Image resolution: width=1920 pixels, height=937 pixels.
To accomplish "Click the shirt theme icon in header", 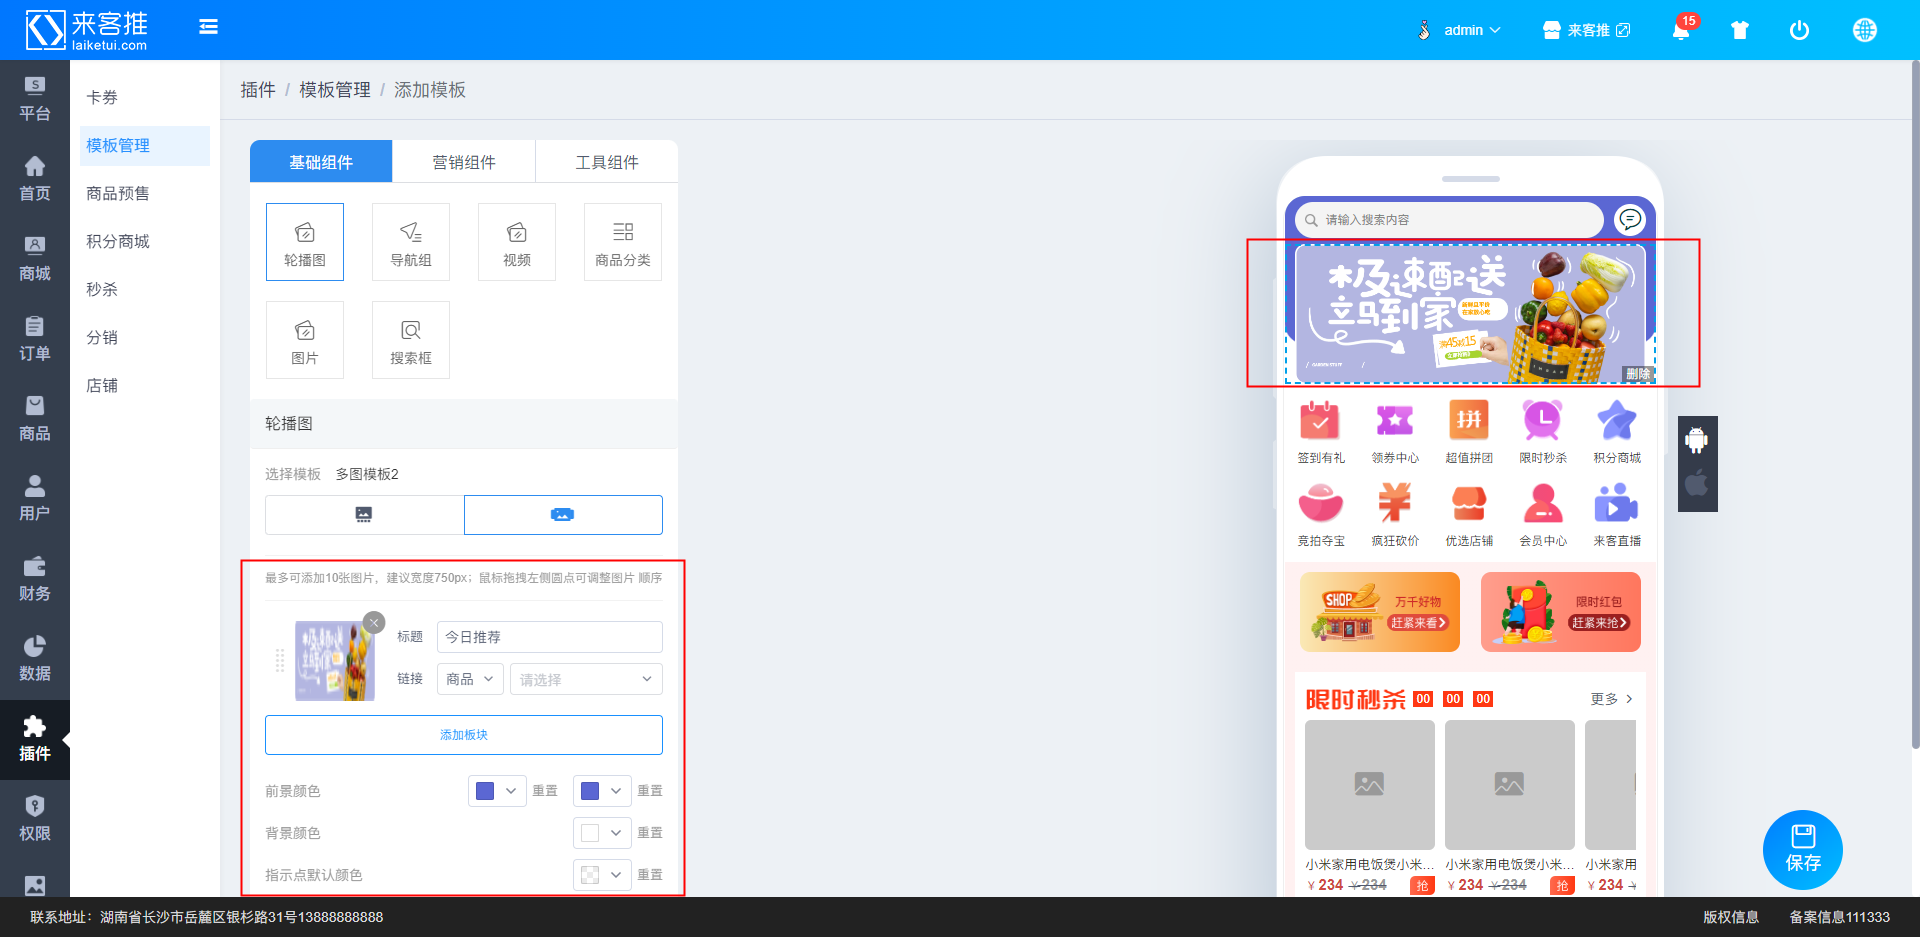I will click(1740, 30).
